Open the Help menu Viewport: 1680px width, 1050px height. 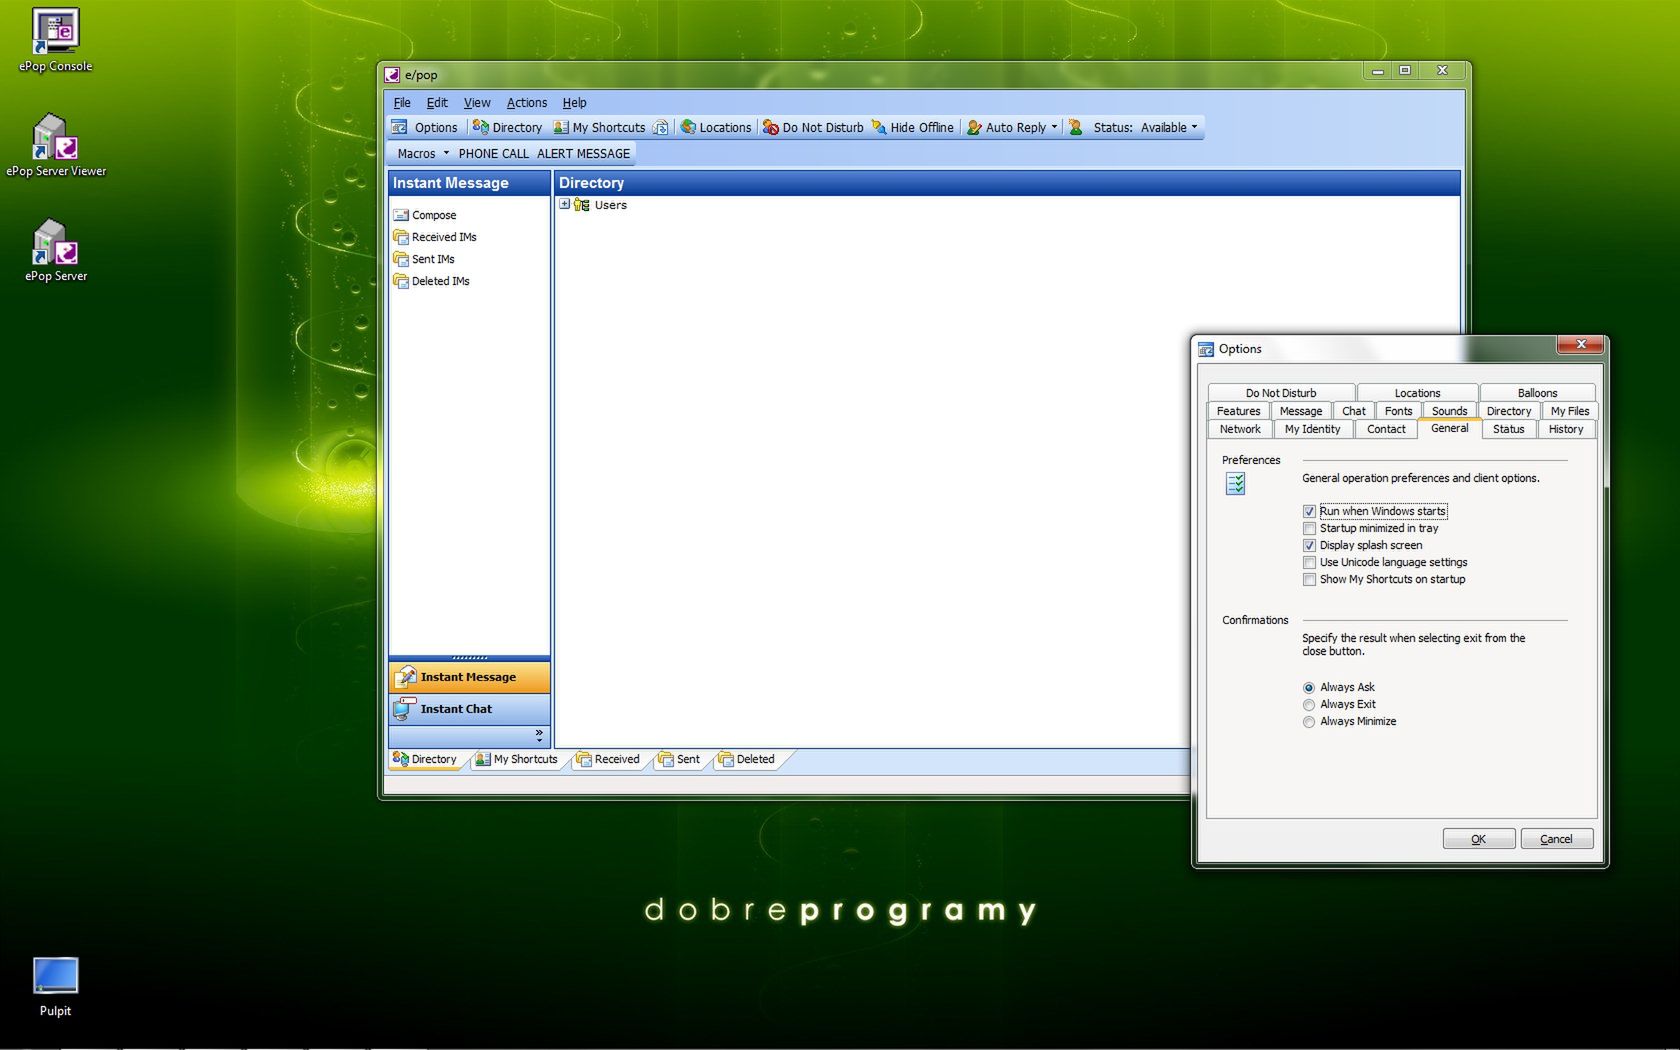(x=574, y=102)
